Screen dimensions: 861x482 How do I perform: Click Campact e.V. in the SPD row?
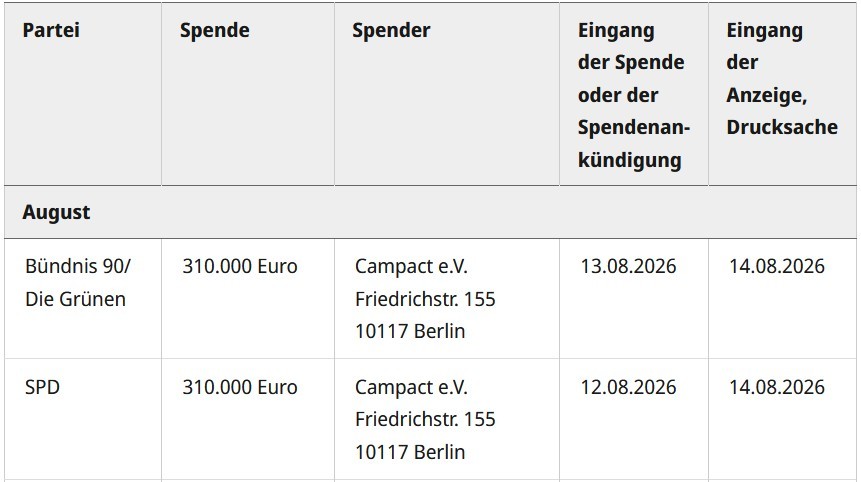411,387
